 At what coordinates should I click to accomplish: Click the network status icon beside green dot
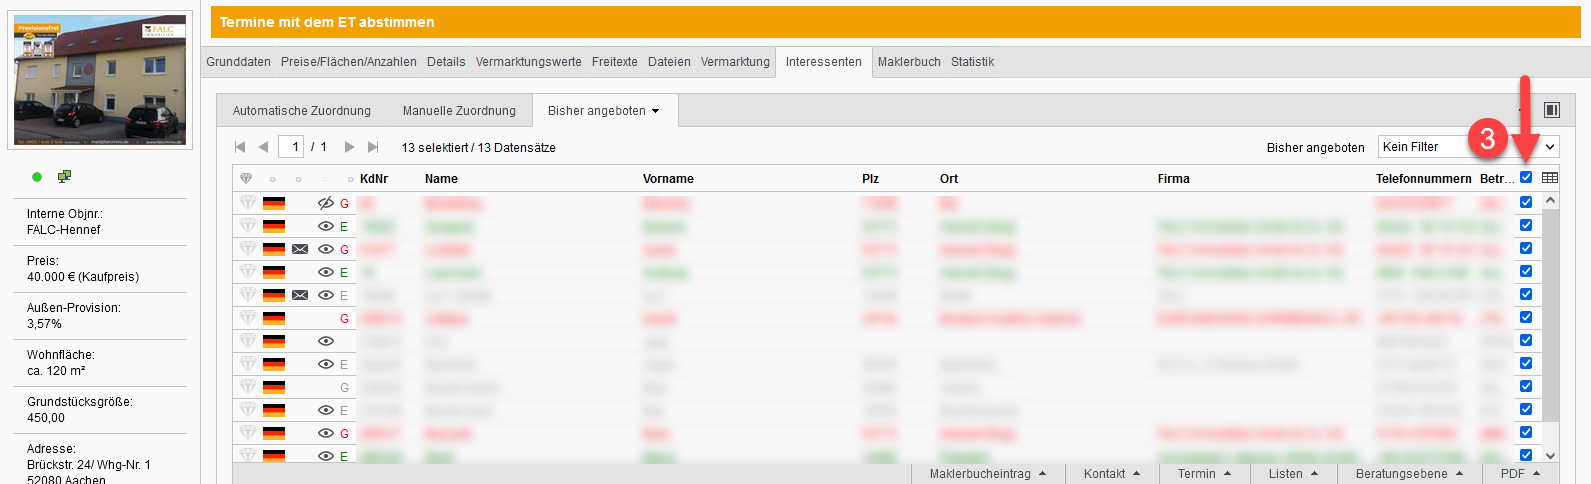coord(64,177)
